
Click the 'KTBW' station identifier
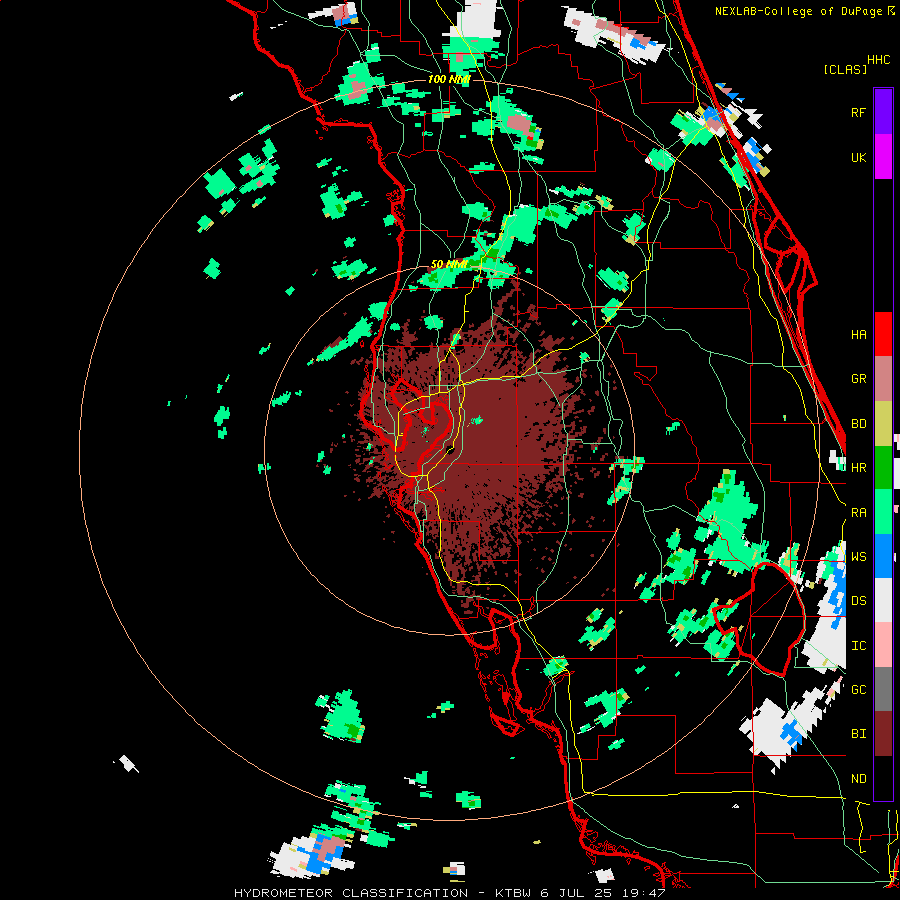click(x=513, y=893)
